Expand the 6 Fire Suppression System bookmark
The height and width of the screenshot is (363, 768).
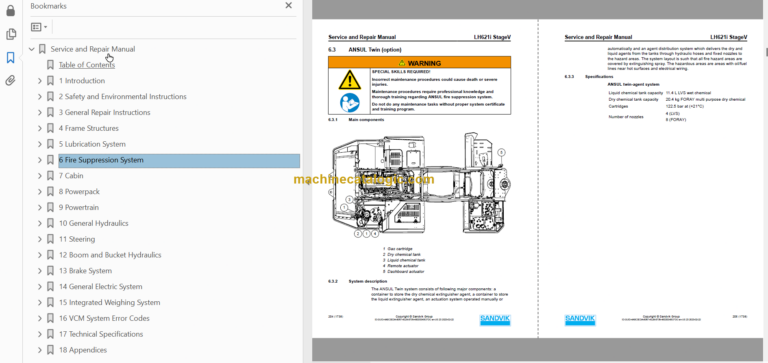pyautogui.click(x=40, y=160)
